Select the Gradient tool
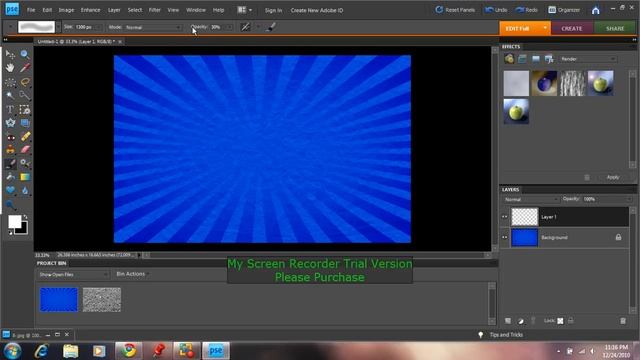Screen dimensions: 640x360 (x=25, y=177)
